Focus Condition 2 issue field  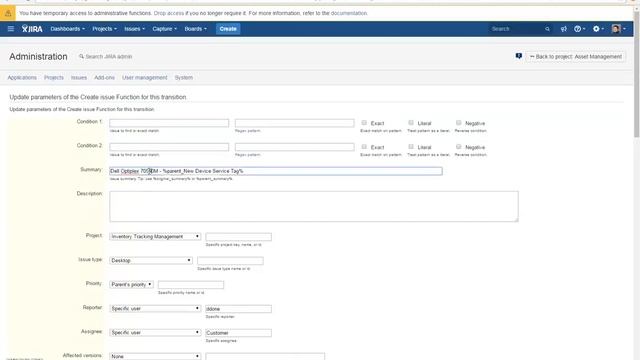point(169,147)
